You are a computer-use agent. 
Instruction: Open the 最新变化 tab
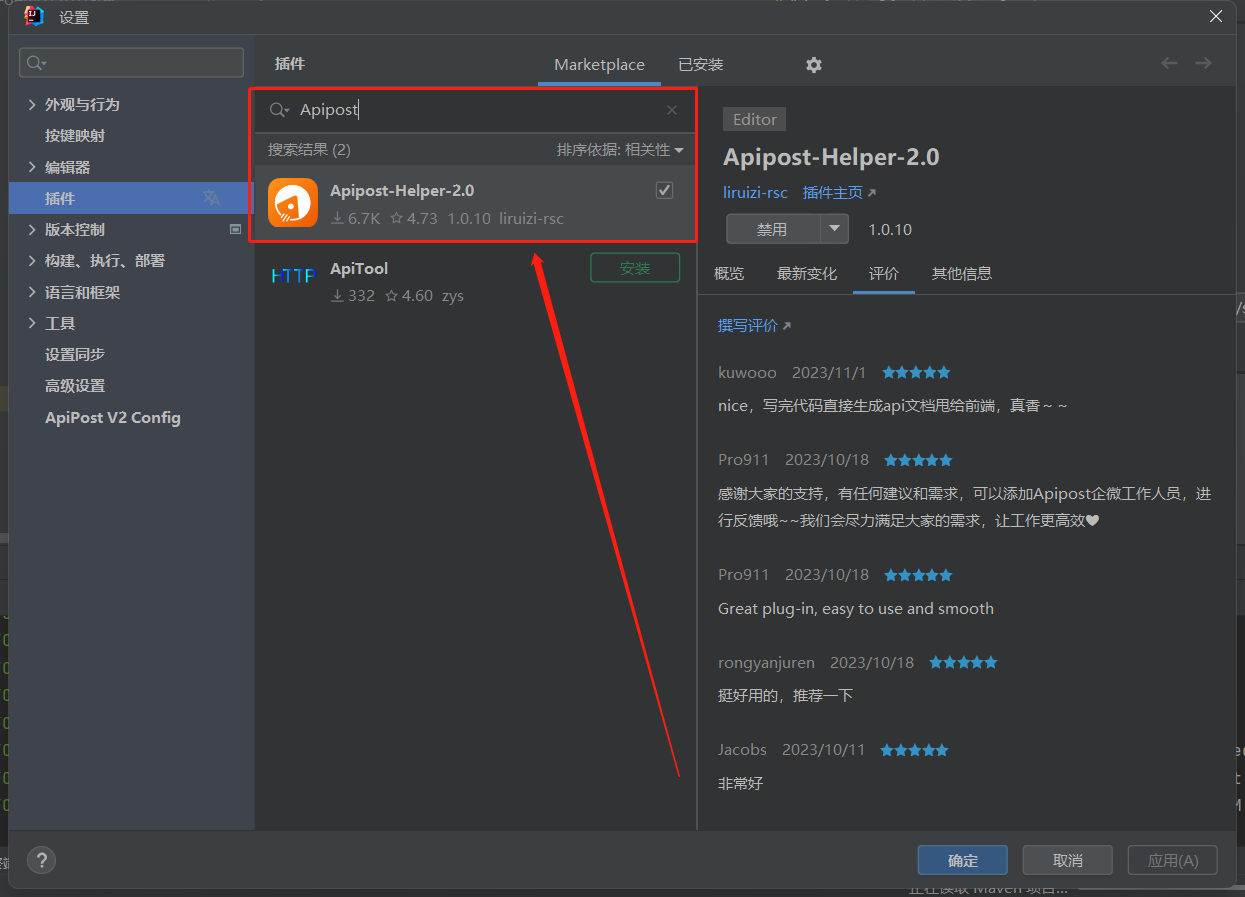[x=807, y=273]
